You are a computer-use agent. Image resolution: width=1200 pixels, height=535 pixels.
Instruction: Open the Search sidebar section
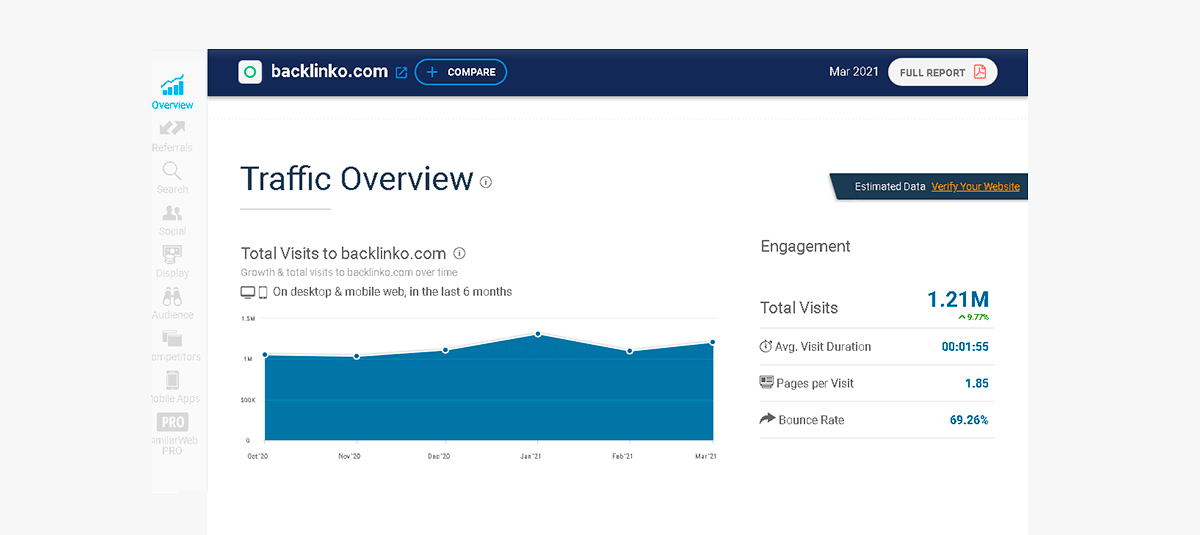tap(172, 178)
